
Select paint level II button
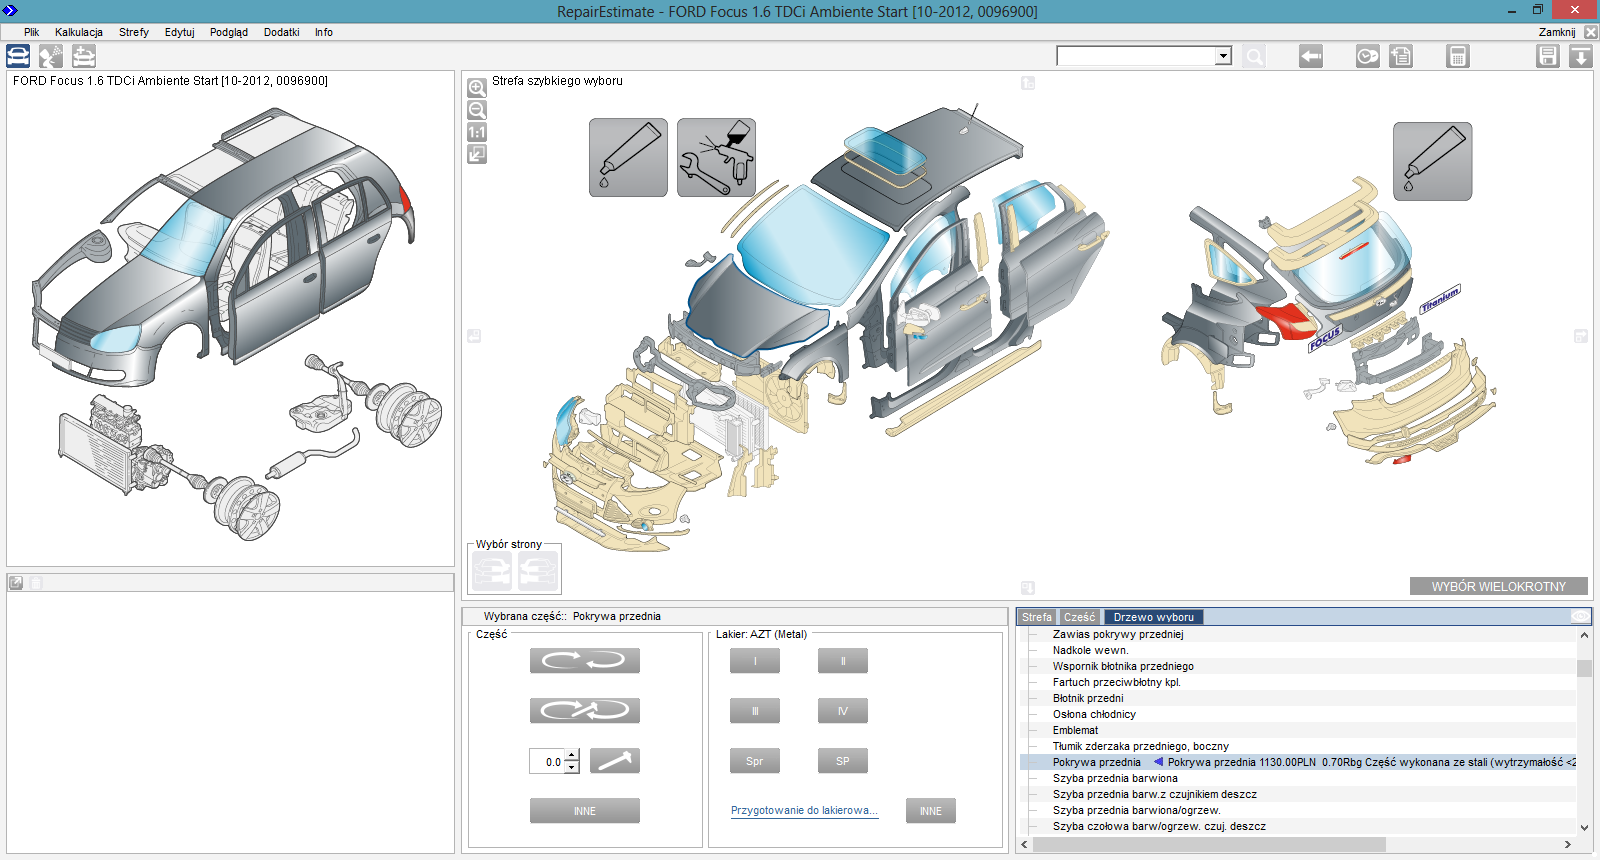pos(843,661)
